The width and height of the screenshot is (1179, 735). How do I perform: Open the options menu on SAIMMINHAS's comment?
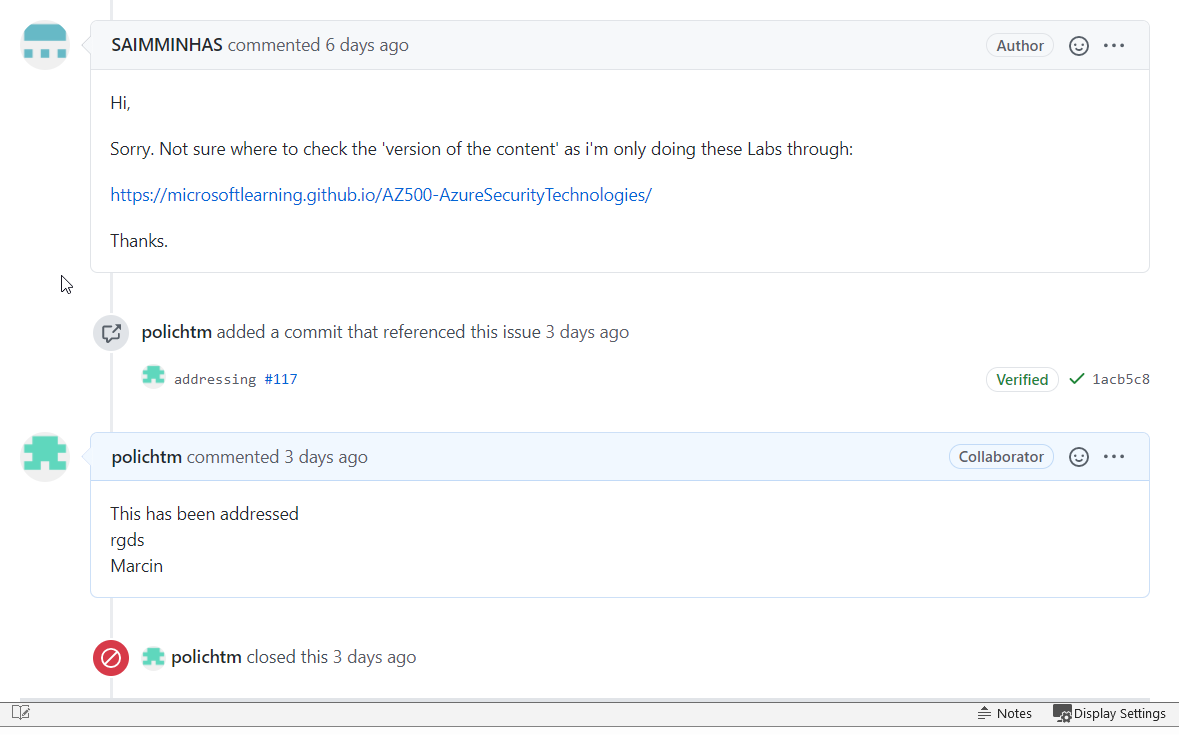[1114, 45]
